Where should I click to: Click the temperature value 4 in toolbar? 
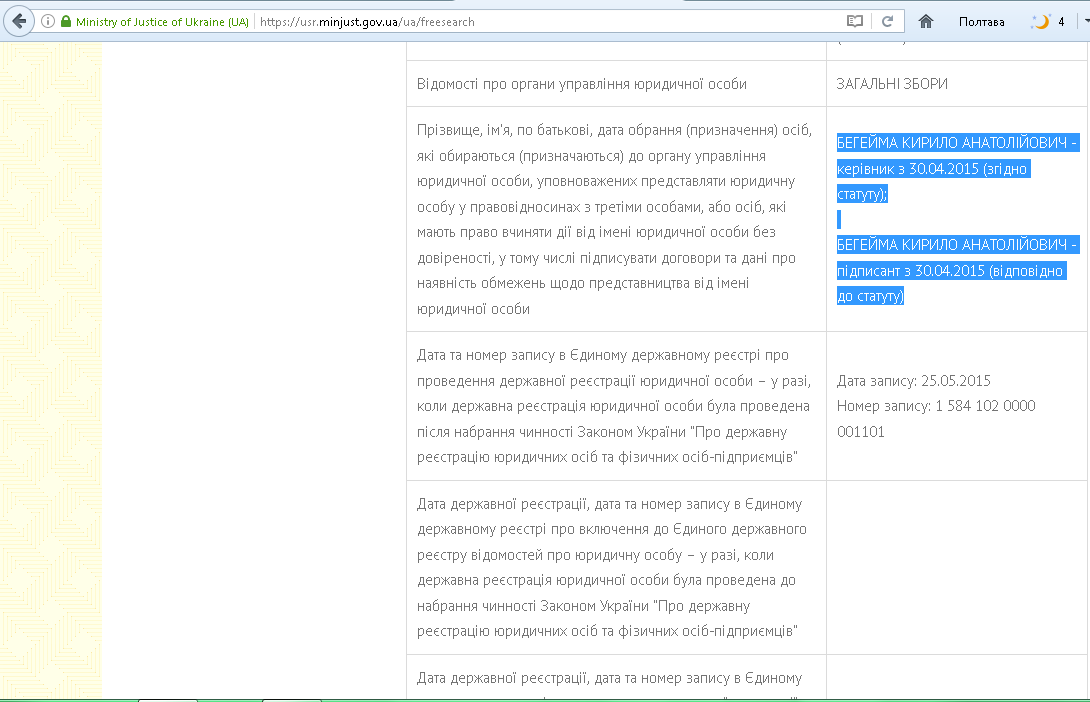(1061, 21)
